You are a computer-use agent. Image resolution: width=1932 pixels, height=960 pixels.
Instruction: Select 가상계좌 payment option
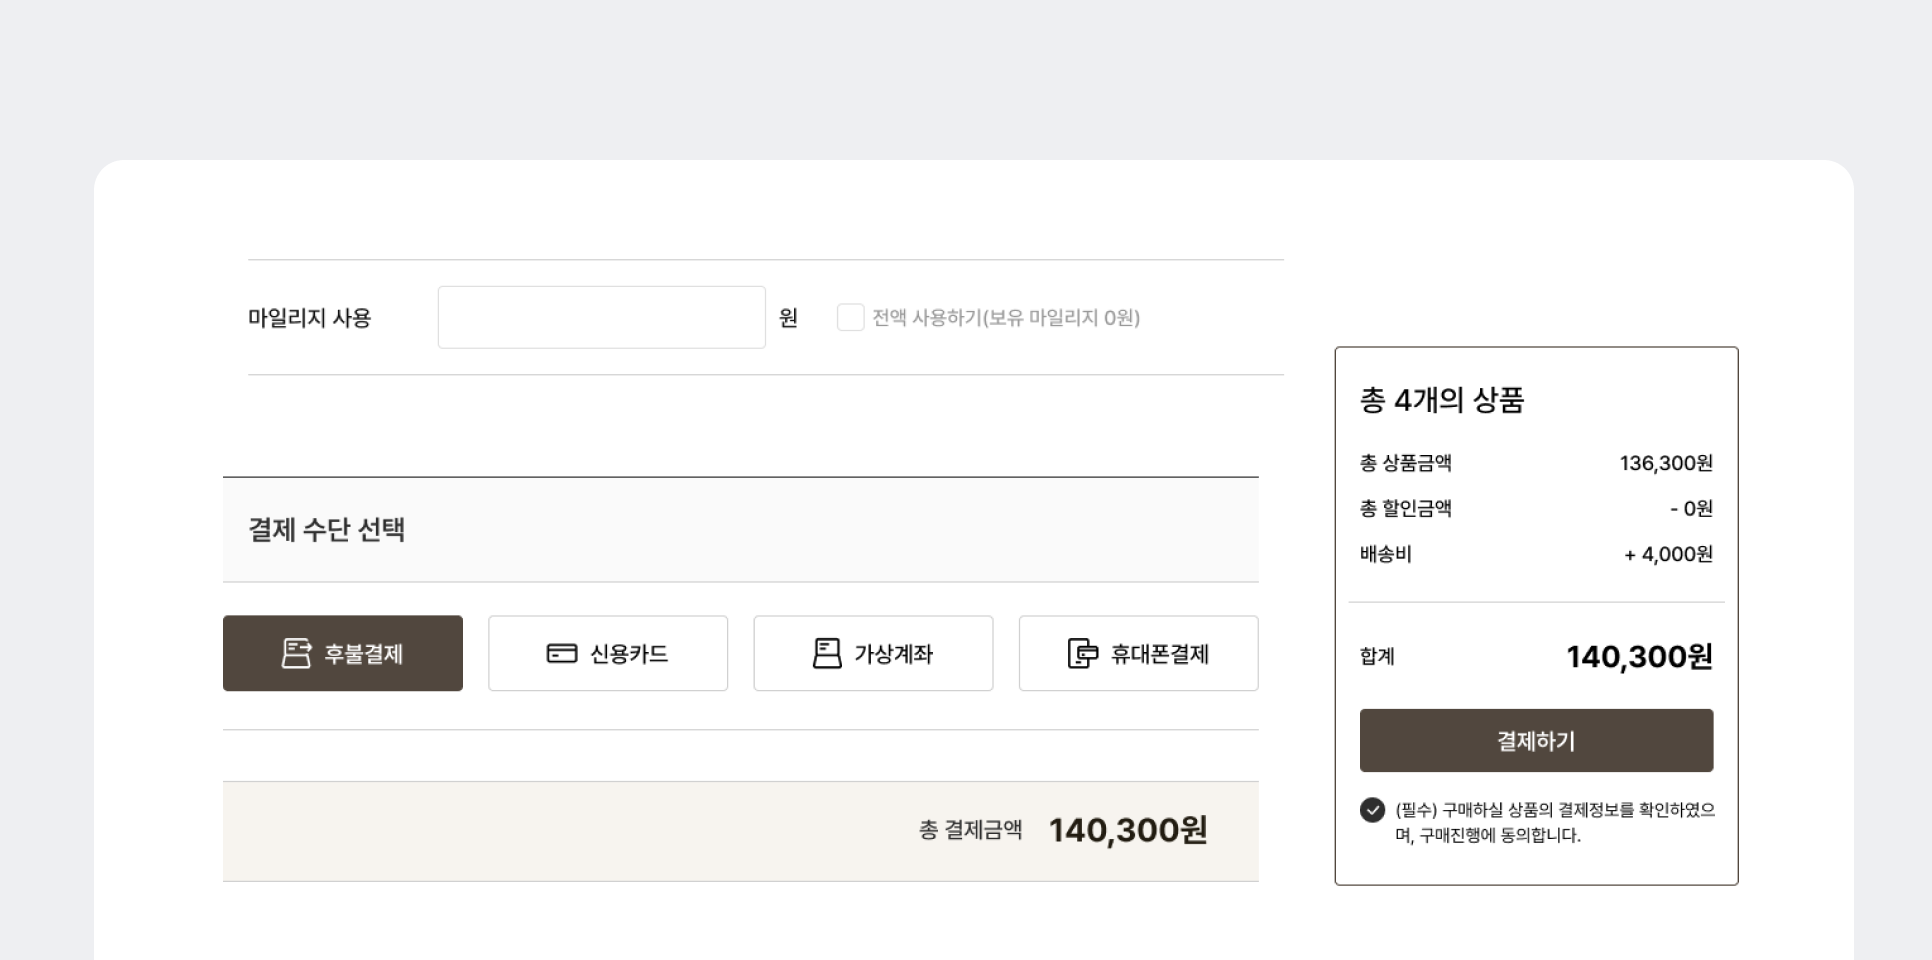(873, 653)
